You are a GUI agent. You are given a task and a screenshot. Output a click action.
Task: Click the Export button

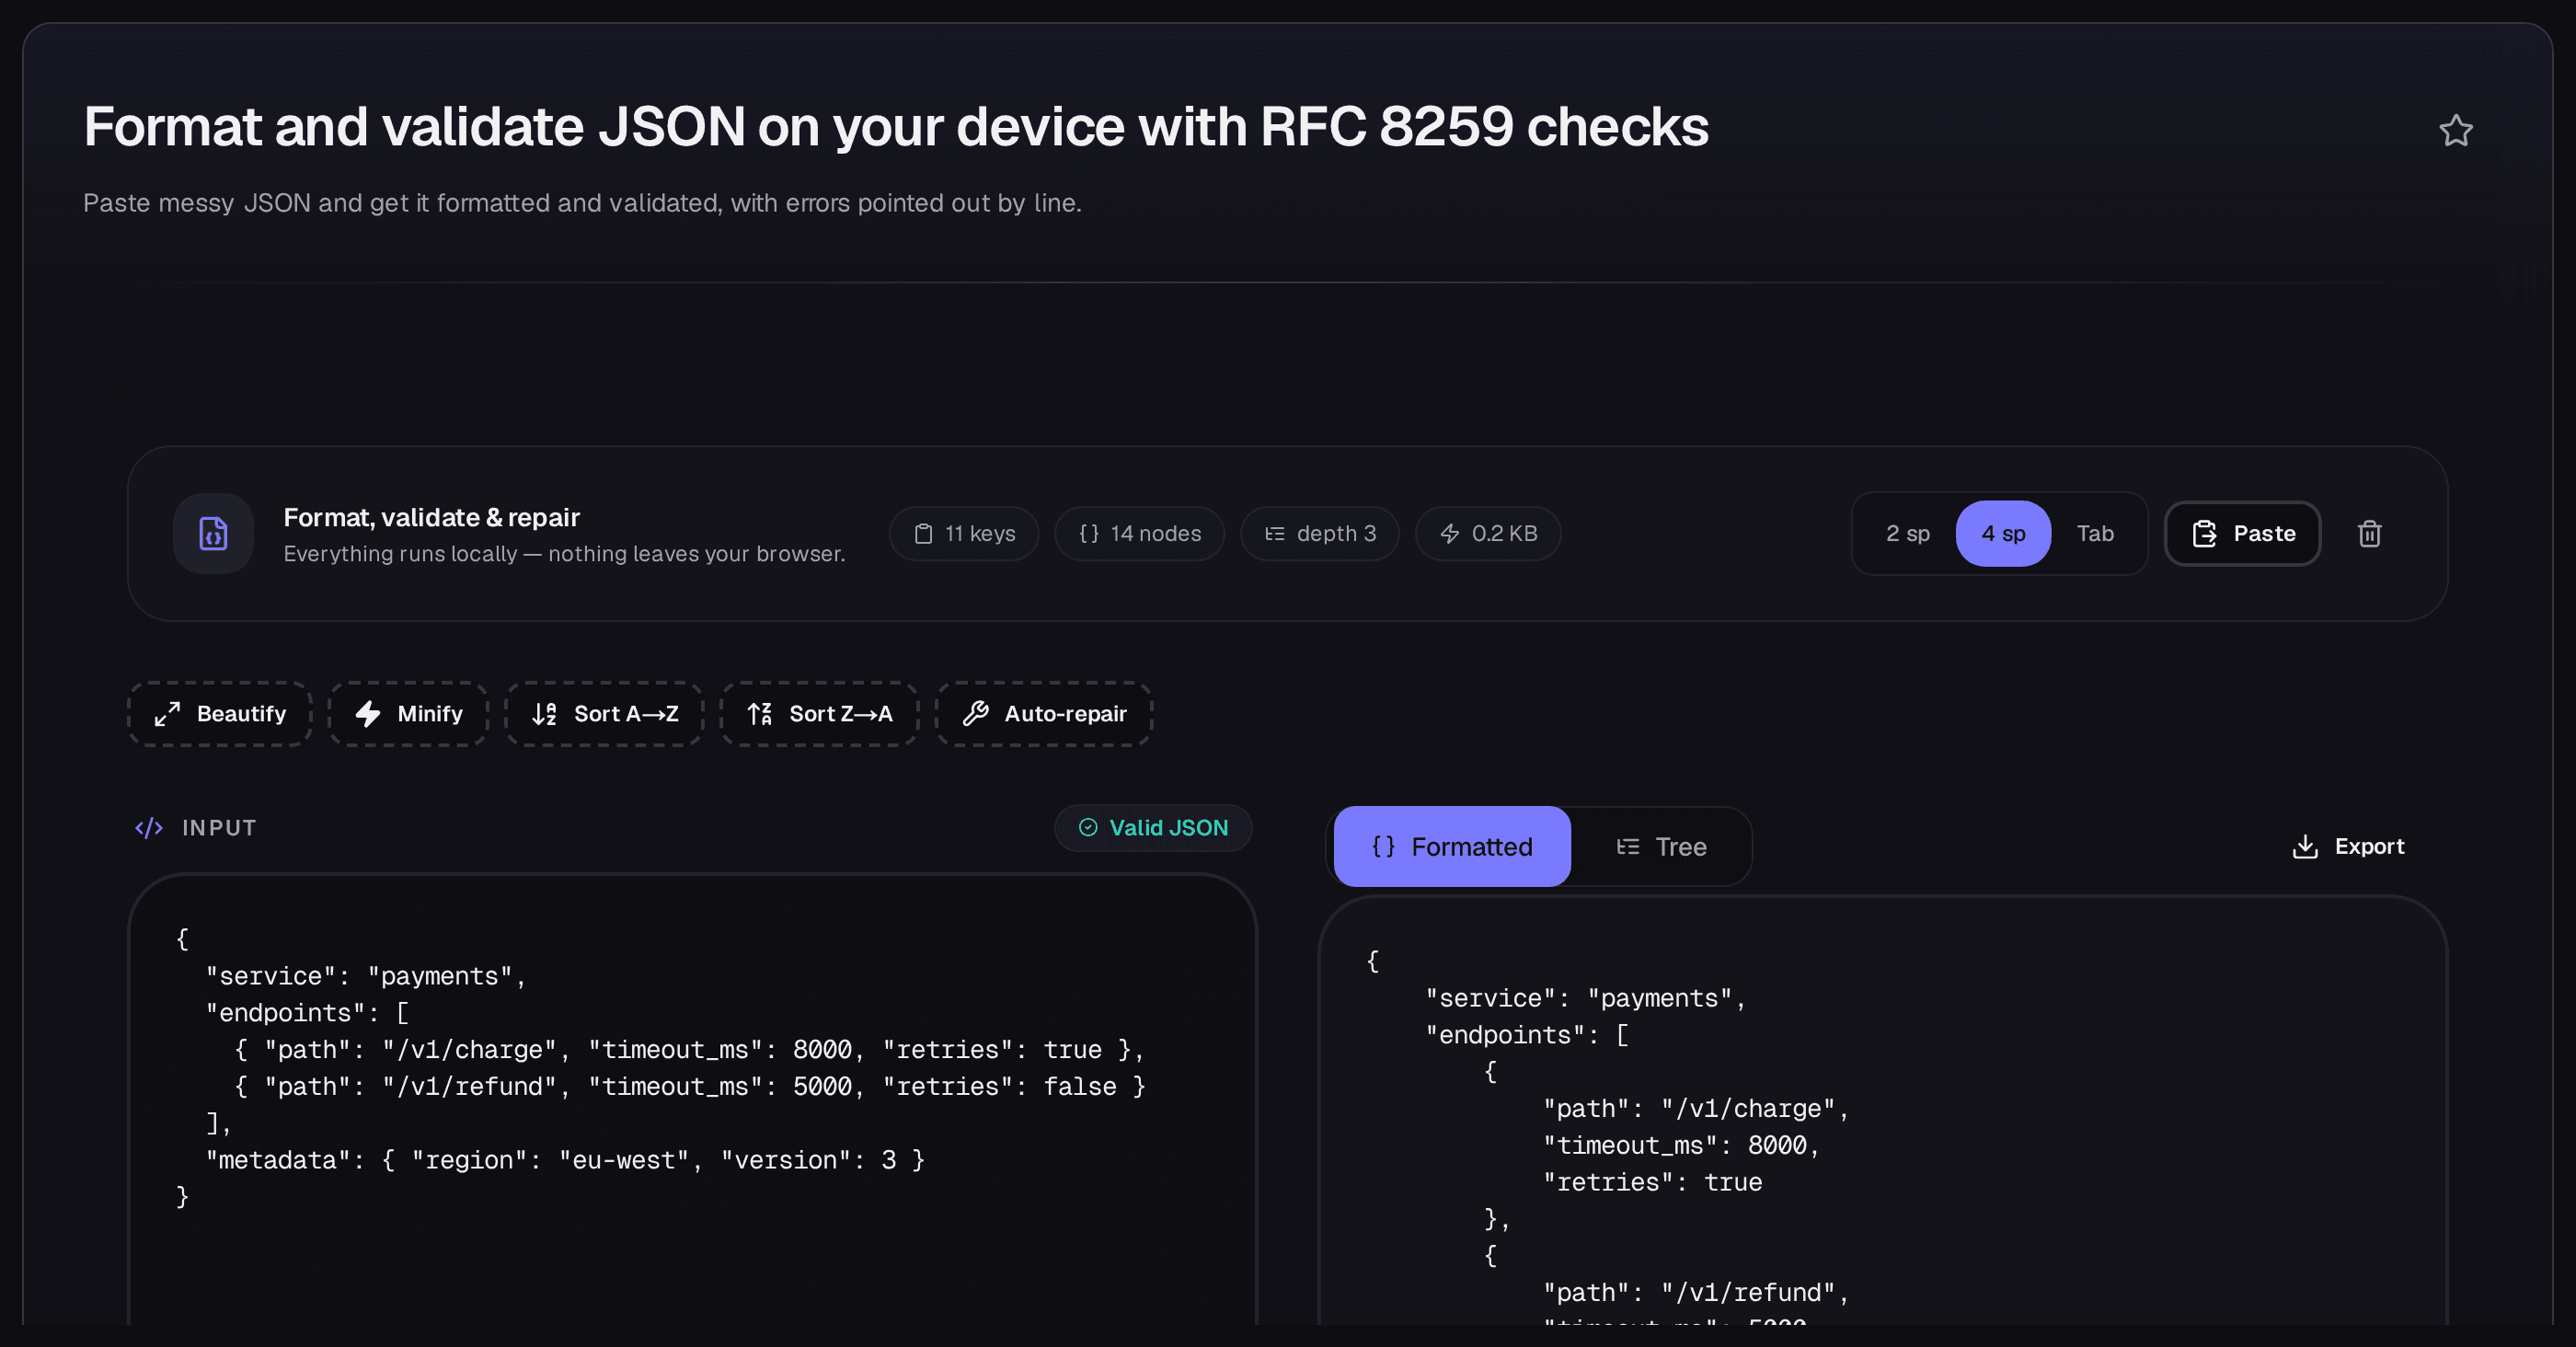point(2348,846)
